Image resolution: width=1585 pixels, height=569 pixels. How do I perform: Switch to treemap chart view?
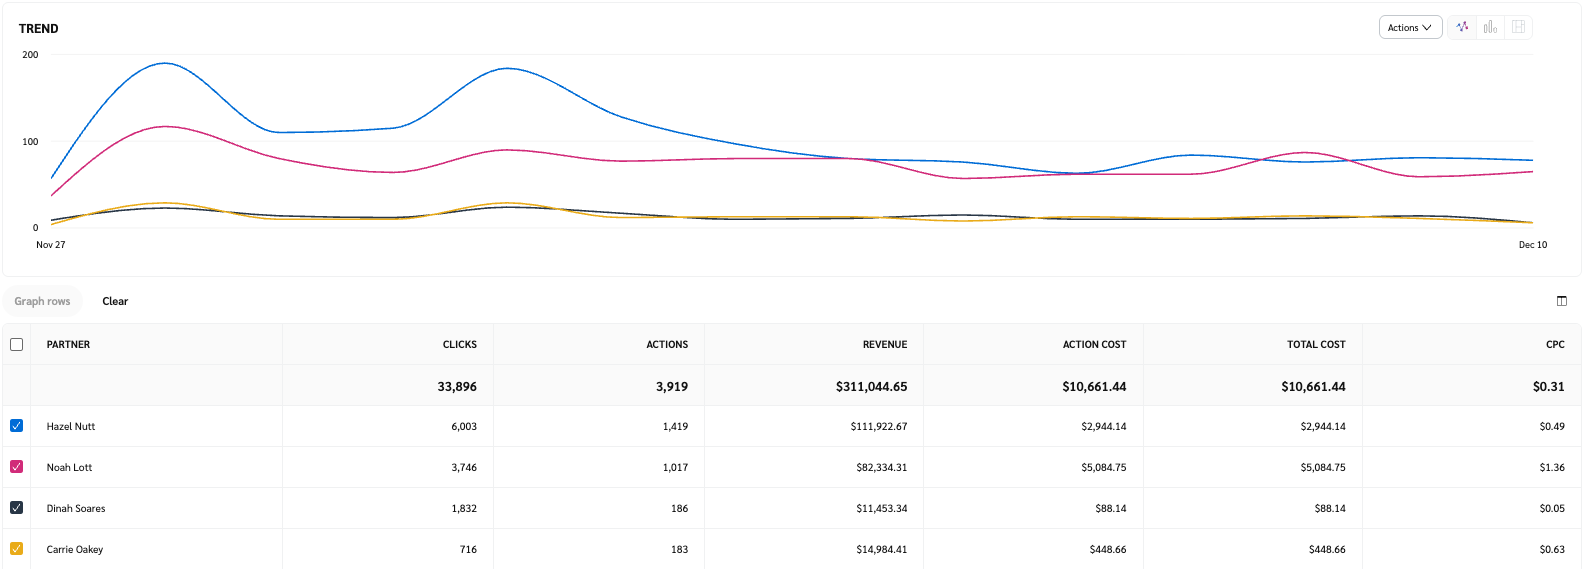pyautogui.click(x=1518, y=27)
